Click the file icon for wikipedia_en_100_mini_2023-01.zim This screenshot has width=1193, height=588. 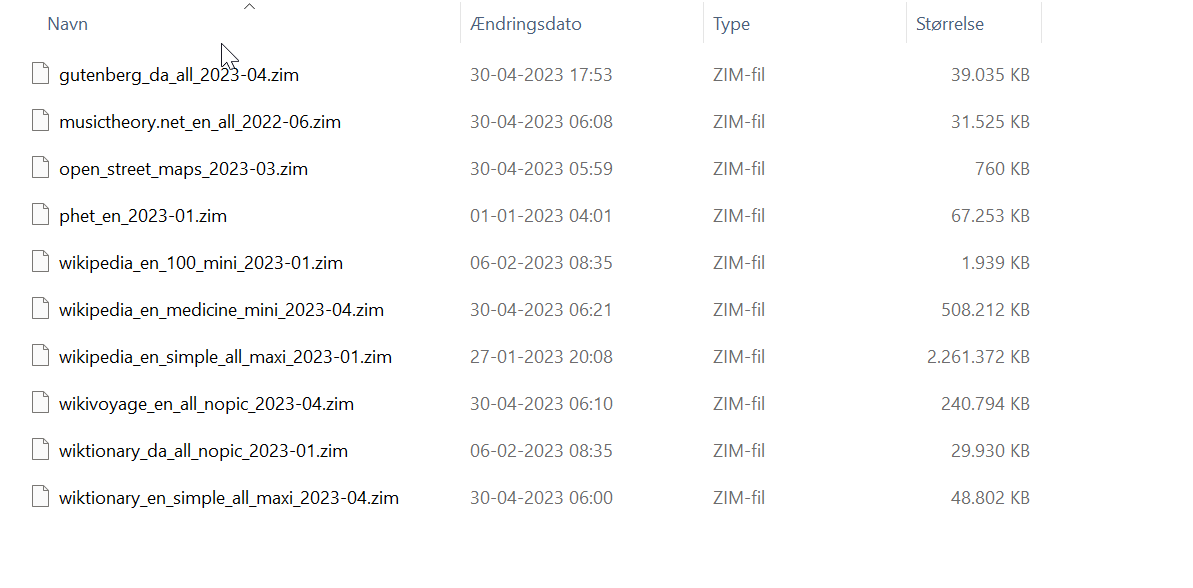(40, 262)
